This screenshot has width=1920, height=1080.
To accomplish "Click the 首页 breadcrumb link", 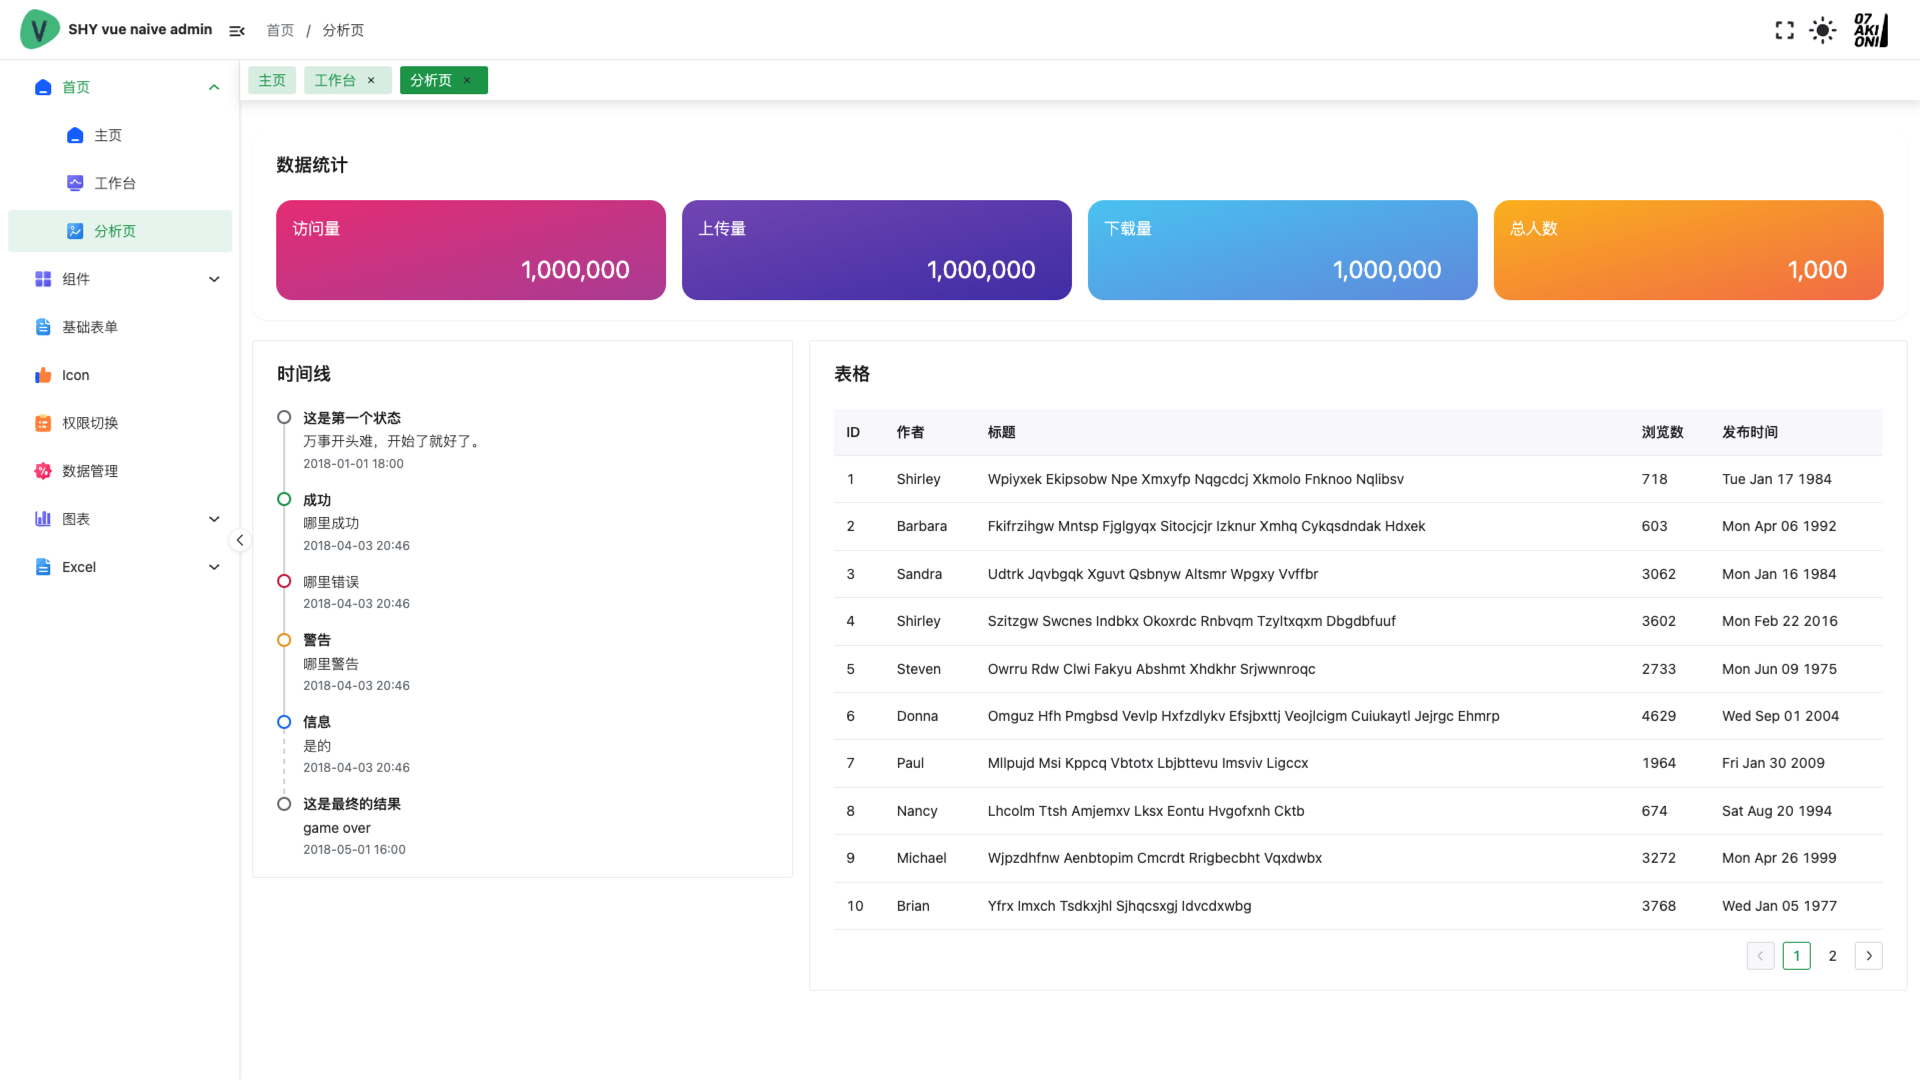I will [280, 31].
